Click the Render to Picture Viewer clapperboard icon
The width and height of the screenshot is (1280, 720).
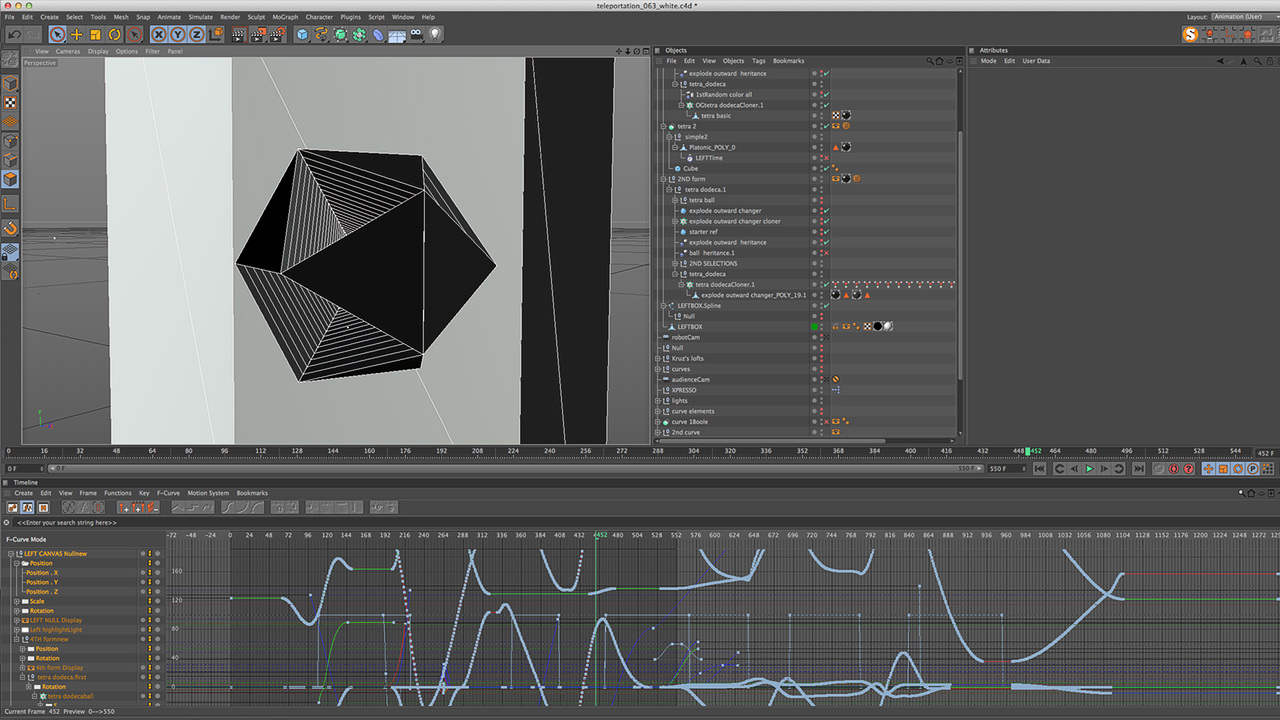point(258,34)
